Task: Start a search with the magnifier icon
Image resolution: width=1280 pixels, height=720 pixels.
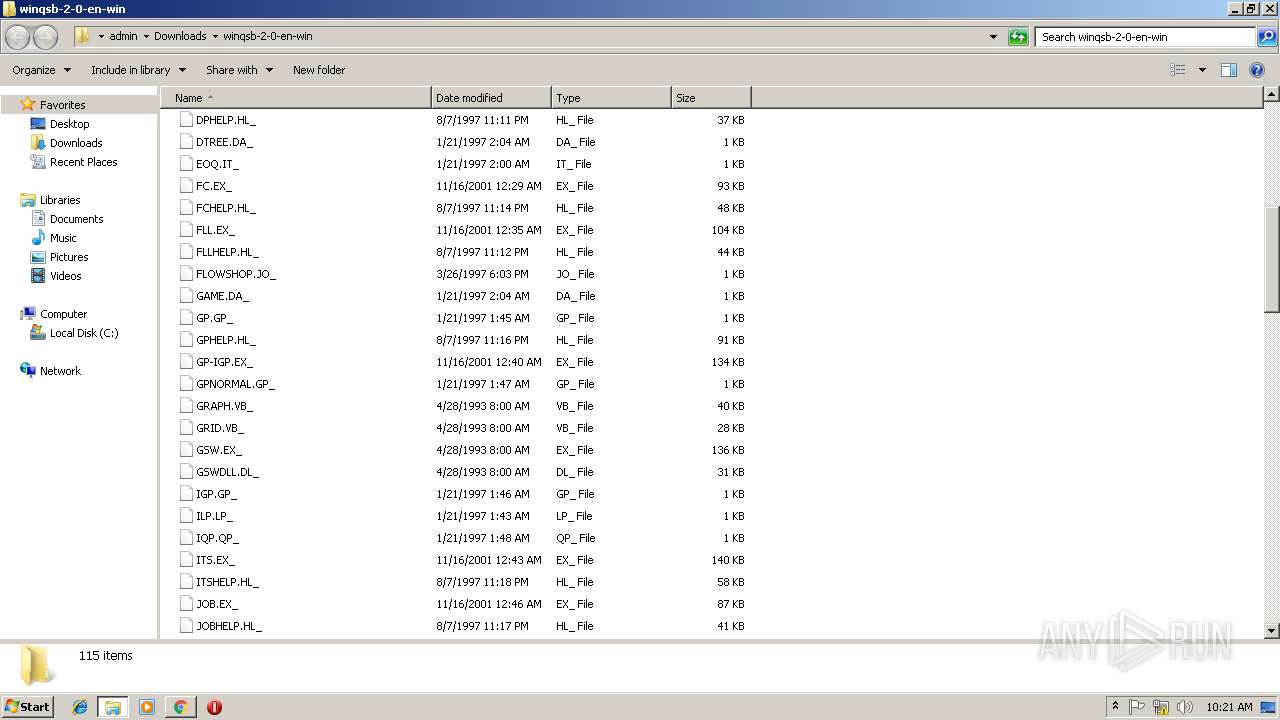Action: pyautogui.click(x=1266, y=37)
